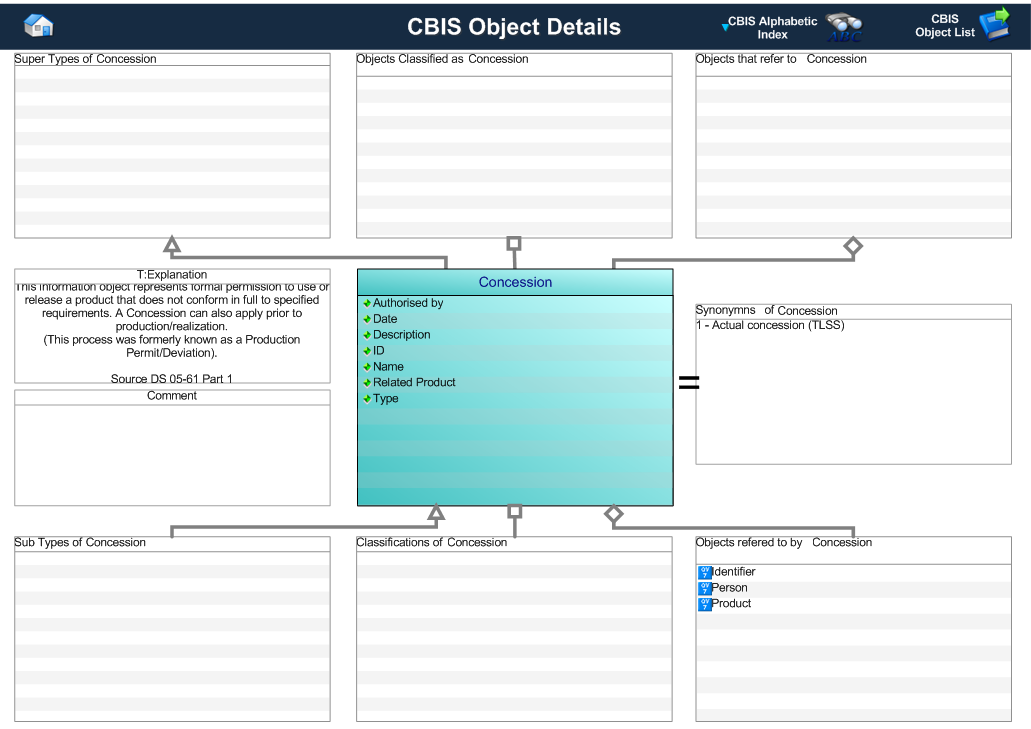Screen dimensions: 1031x729
Task: Click the icon beside Identifier object
Action: click(704, 572)
